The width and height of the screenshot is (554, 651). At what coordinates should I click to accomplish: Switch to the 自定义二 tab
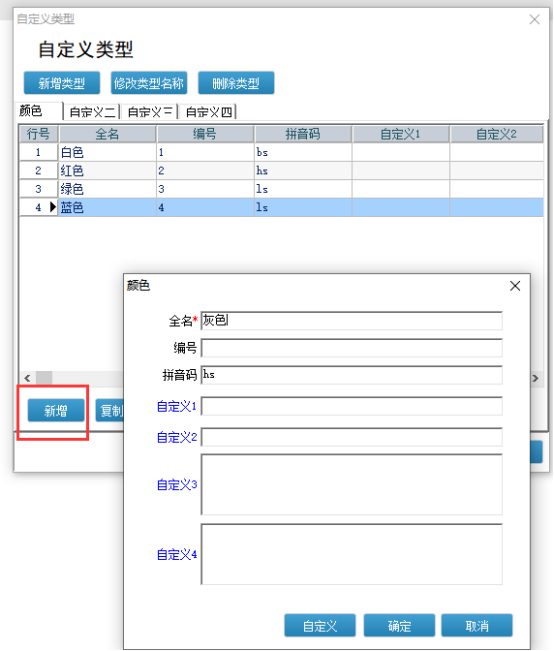(x=92, y=112)
